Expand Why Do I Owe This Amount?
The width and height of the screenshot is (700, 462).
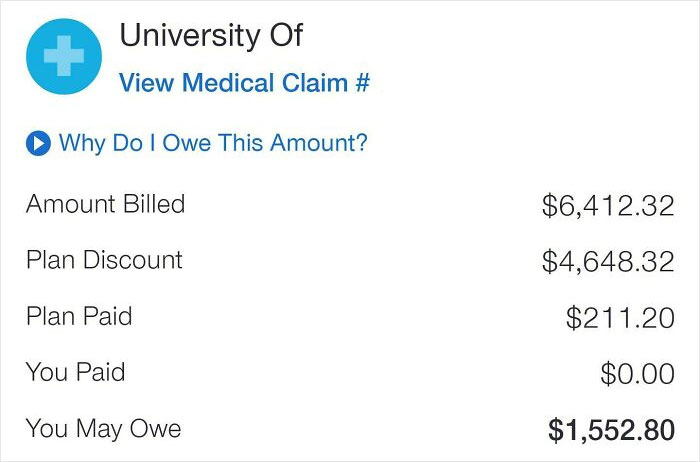point(212,143)
